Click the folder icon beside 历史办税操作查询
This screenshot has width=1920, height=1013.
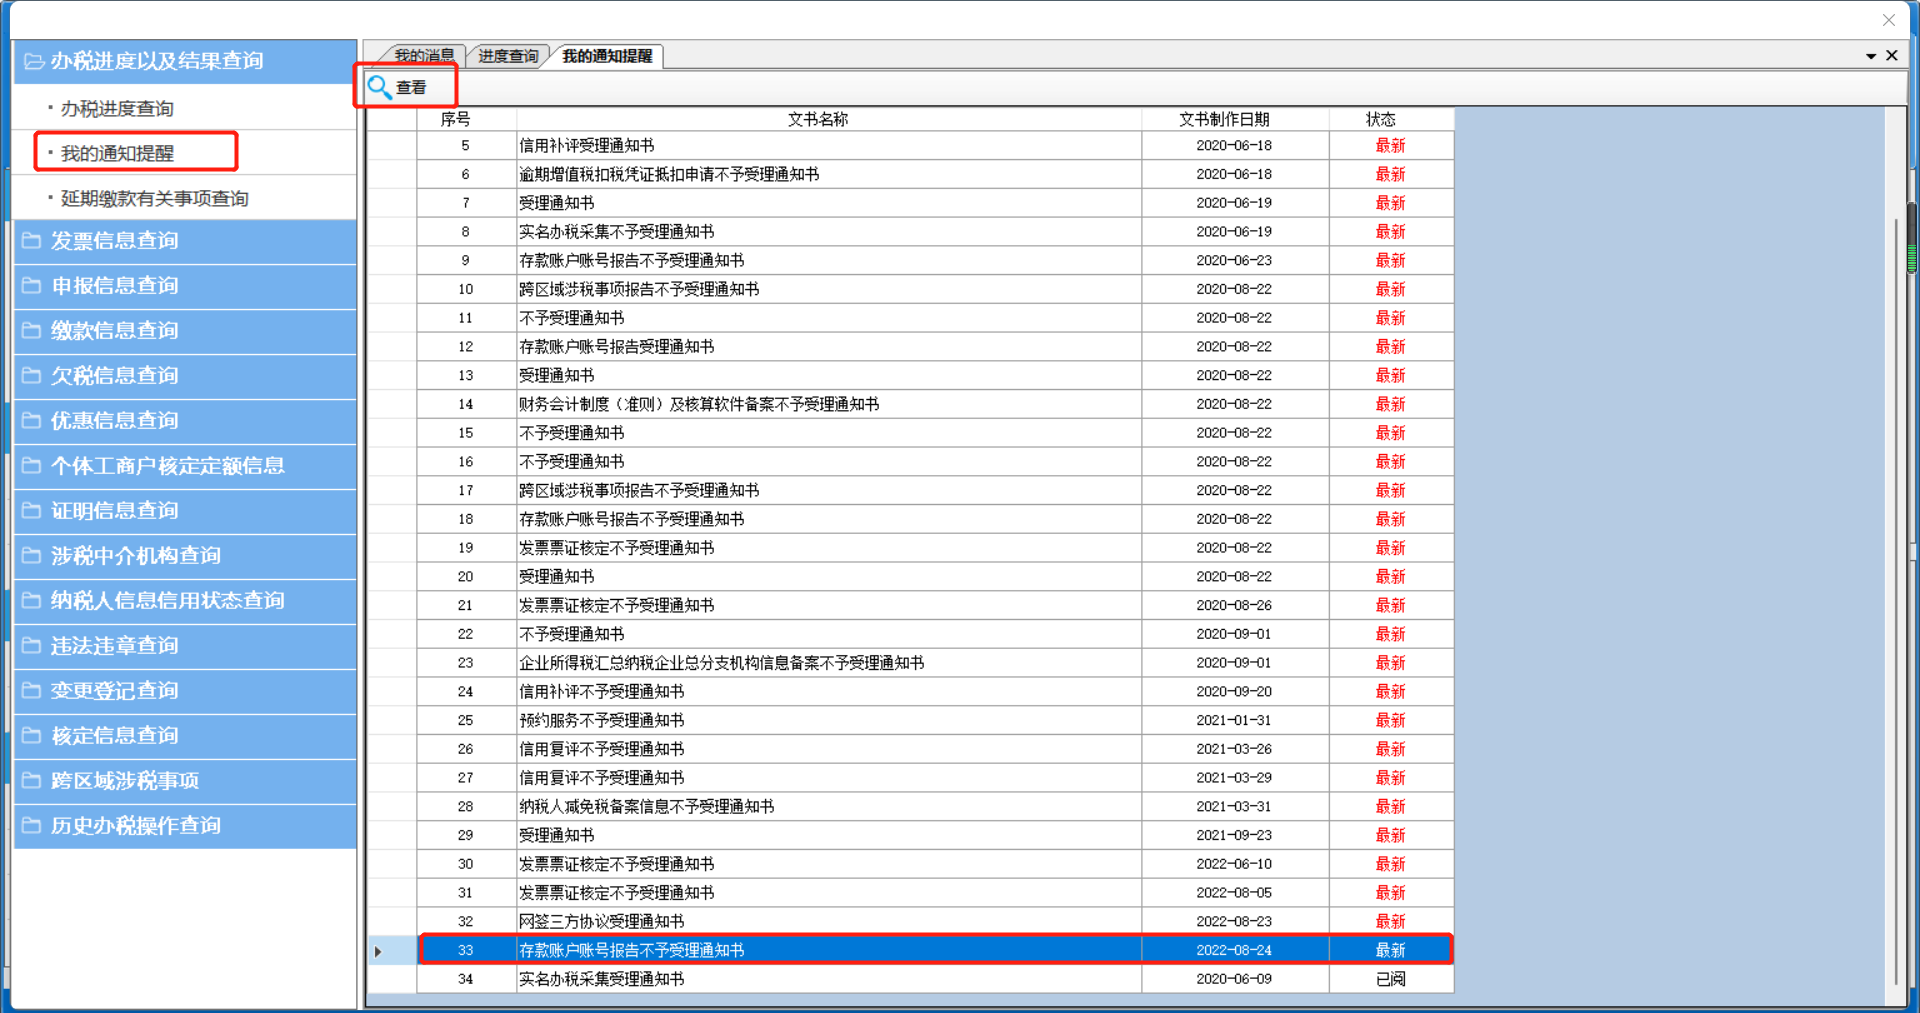tap(32, 826)
